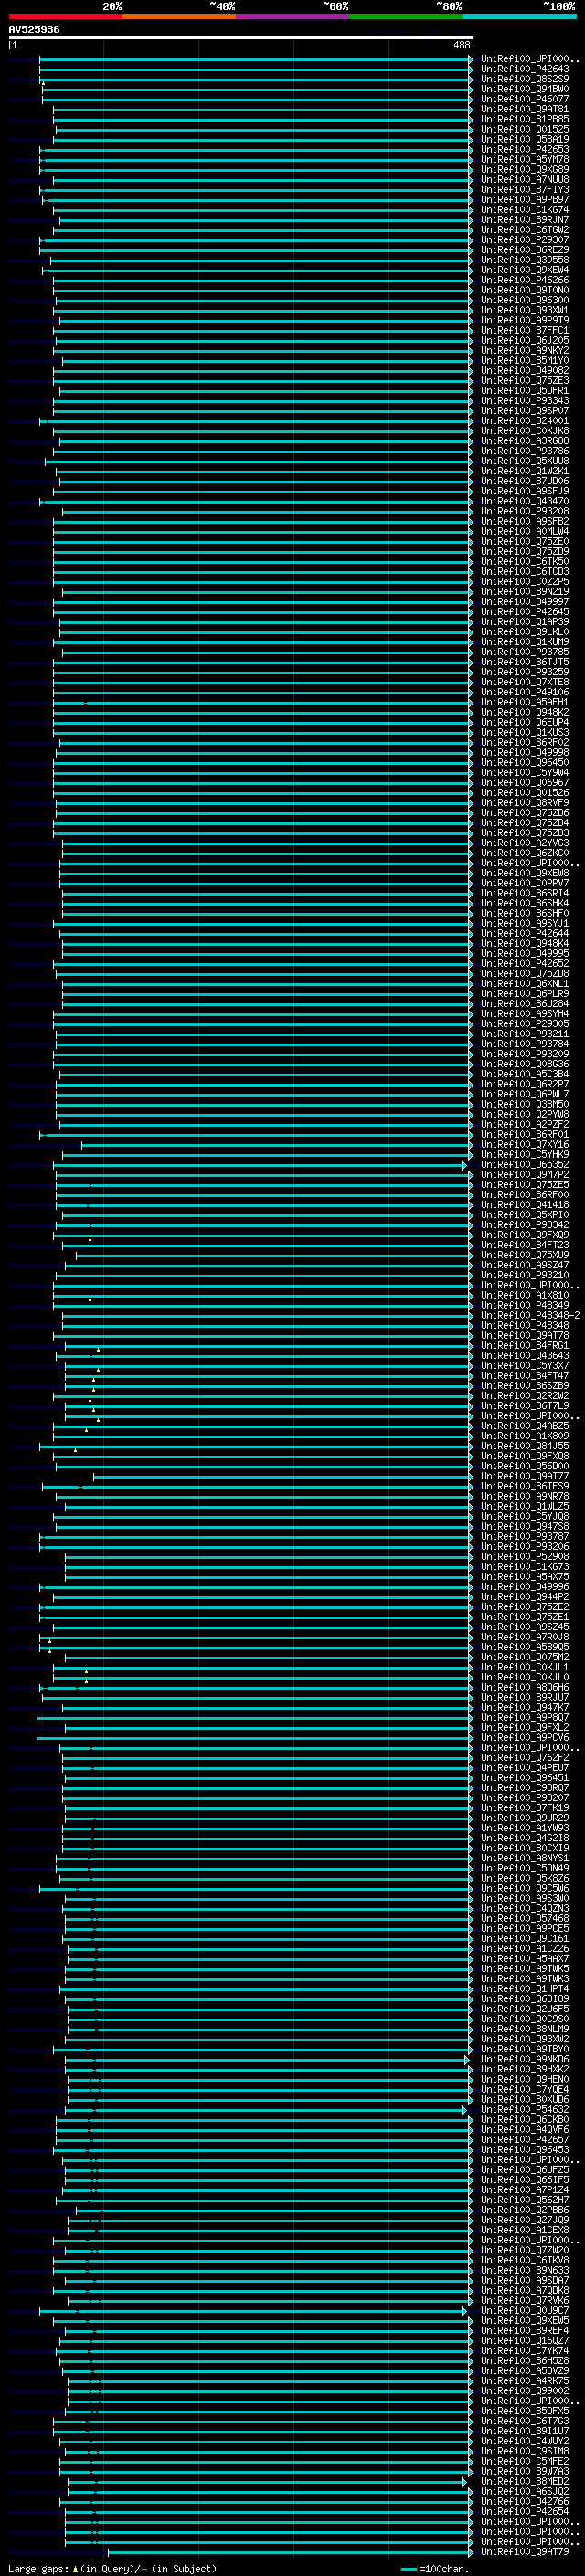
Task: Click UniRef100_Q9AT77 label
Action: point(525,1476)
